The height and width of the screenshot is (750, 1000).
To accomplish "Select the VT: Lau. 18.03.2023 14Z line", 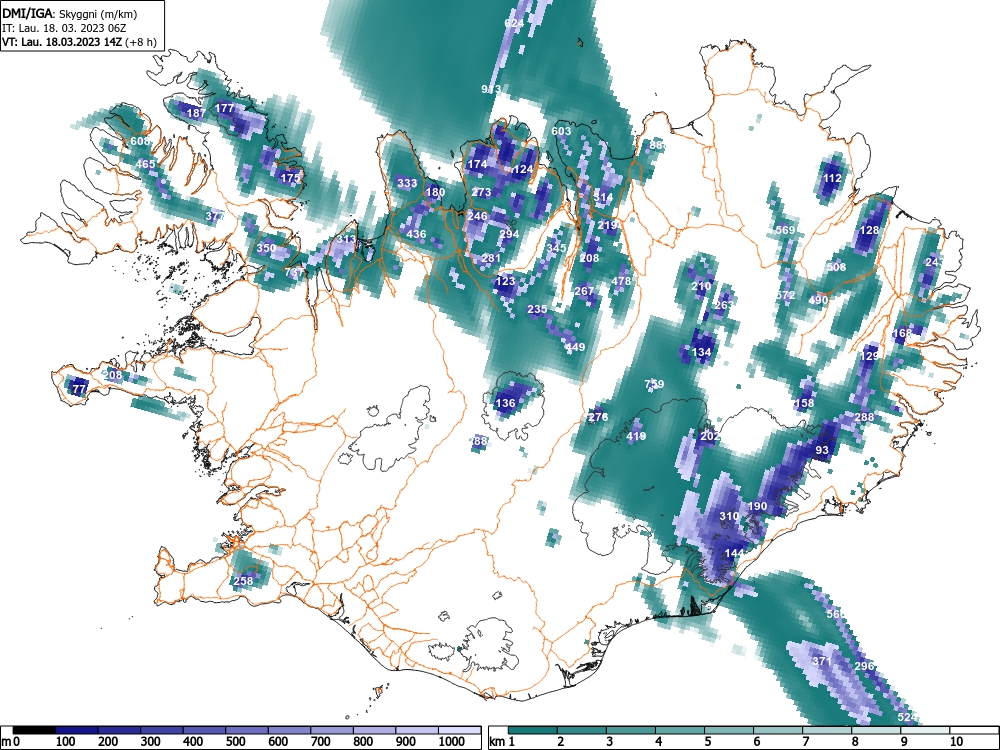I will (x=78, y=42).
